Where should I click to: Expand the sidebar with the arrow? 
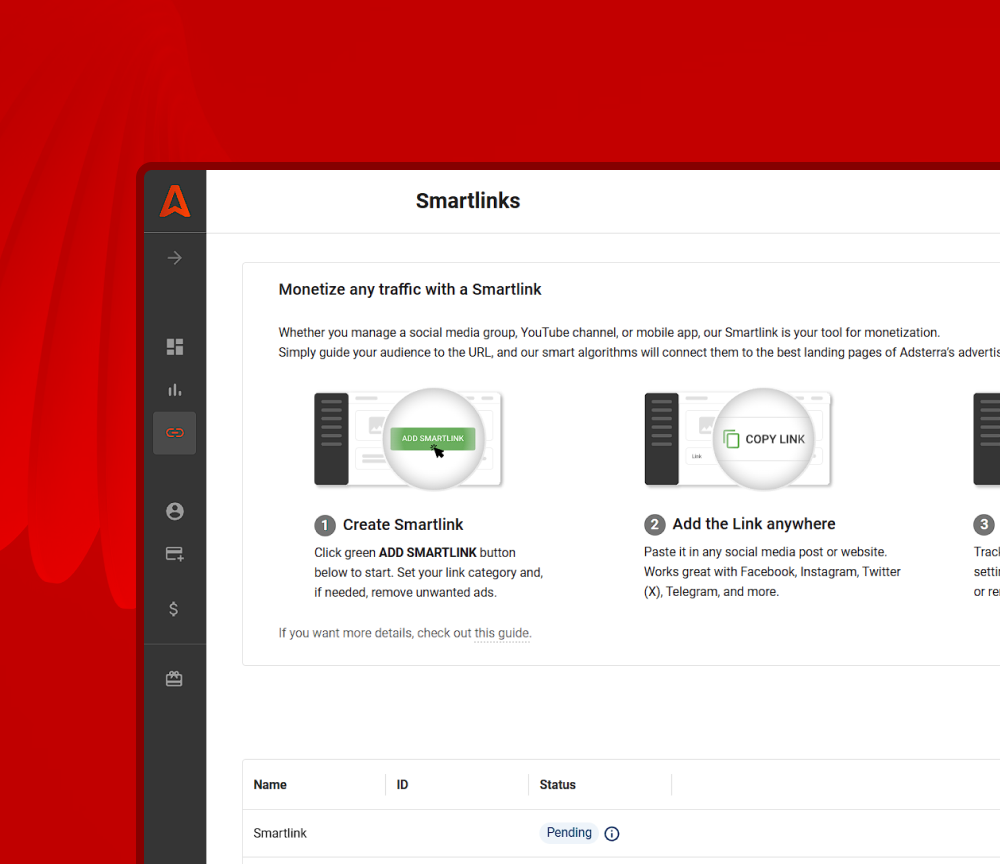coord(174,257)
